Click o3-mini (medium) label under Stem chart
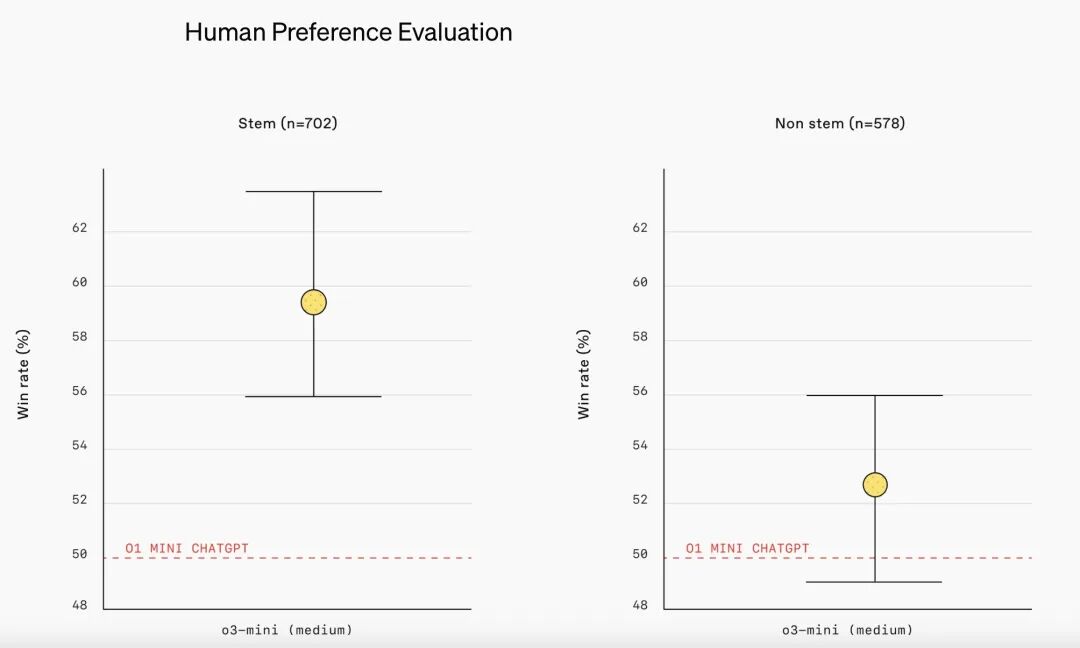Viewport: 1080px width, 648px height. click(x=287, y=629)
